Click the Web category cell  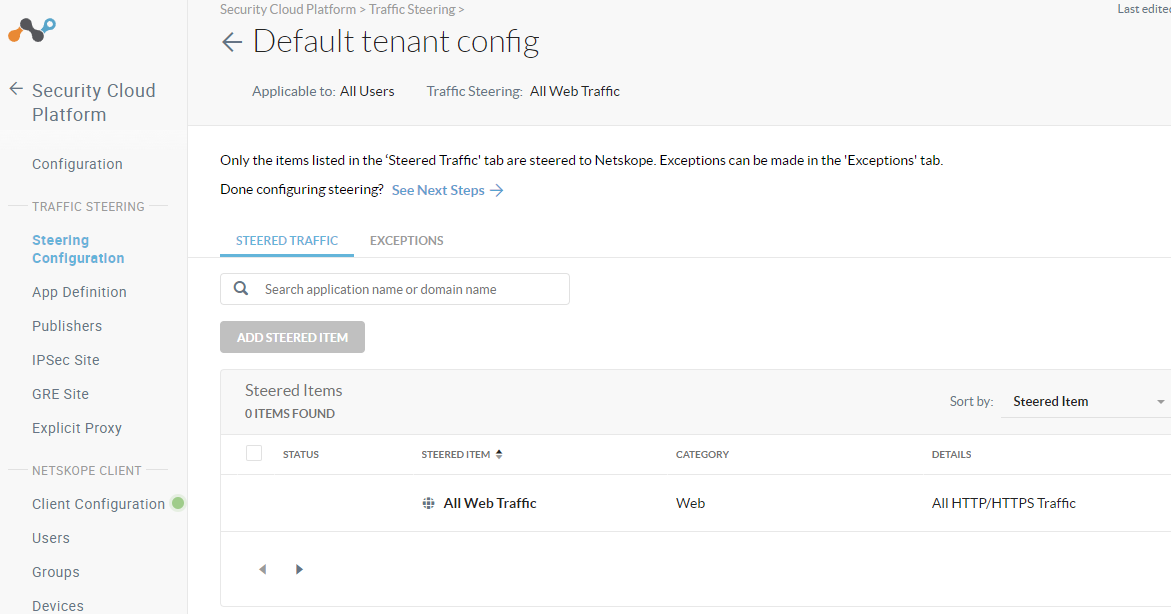[x=690, y=503]
